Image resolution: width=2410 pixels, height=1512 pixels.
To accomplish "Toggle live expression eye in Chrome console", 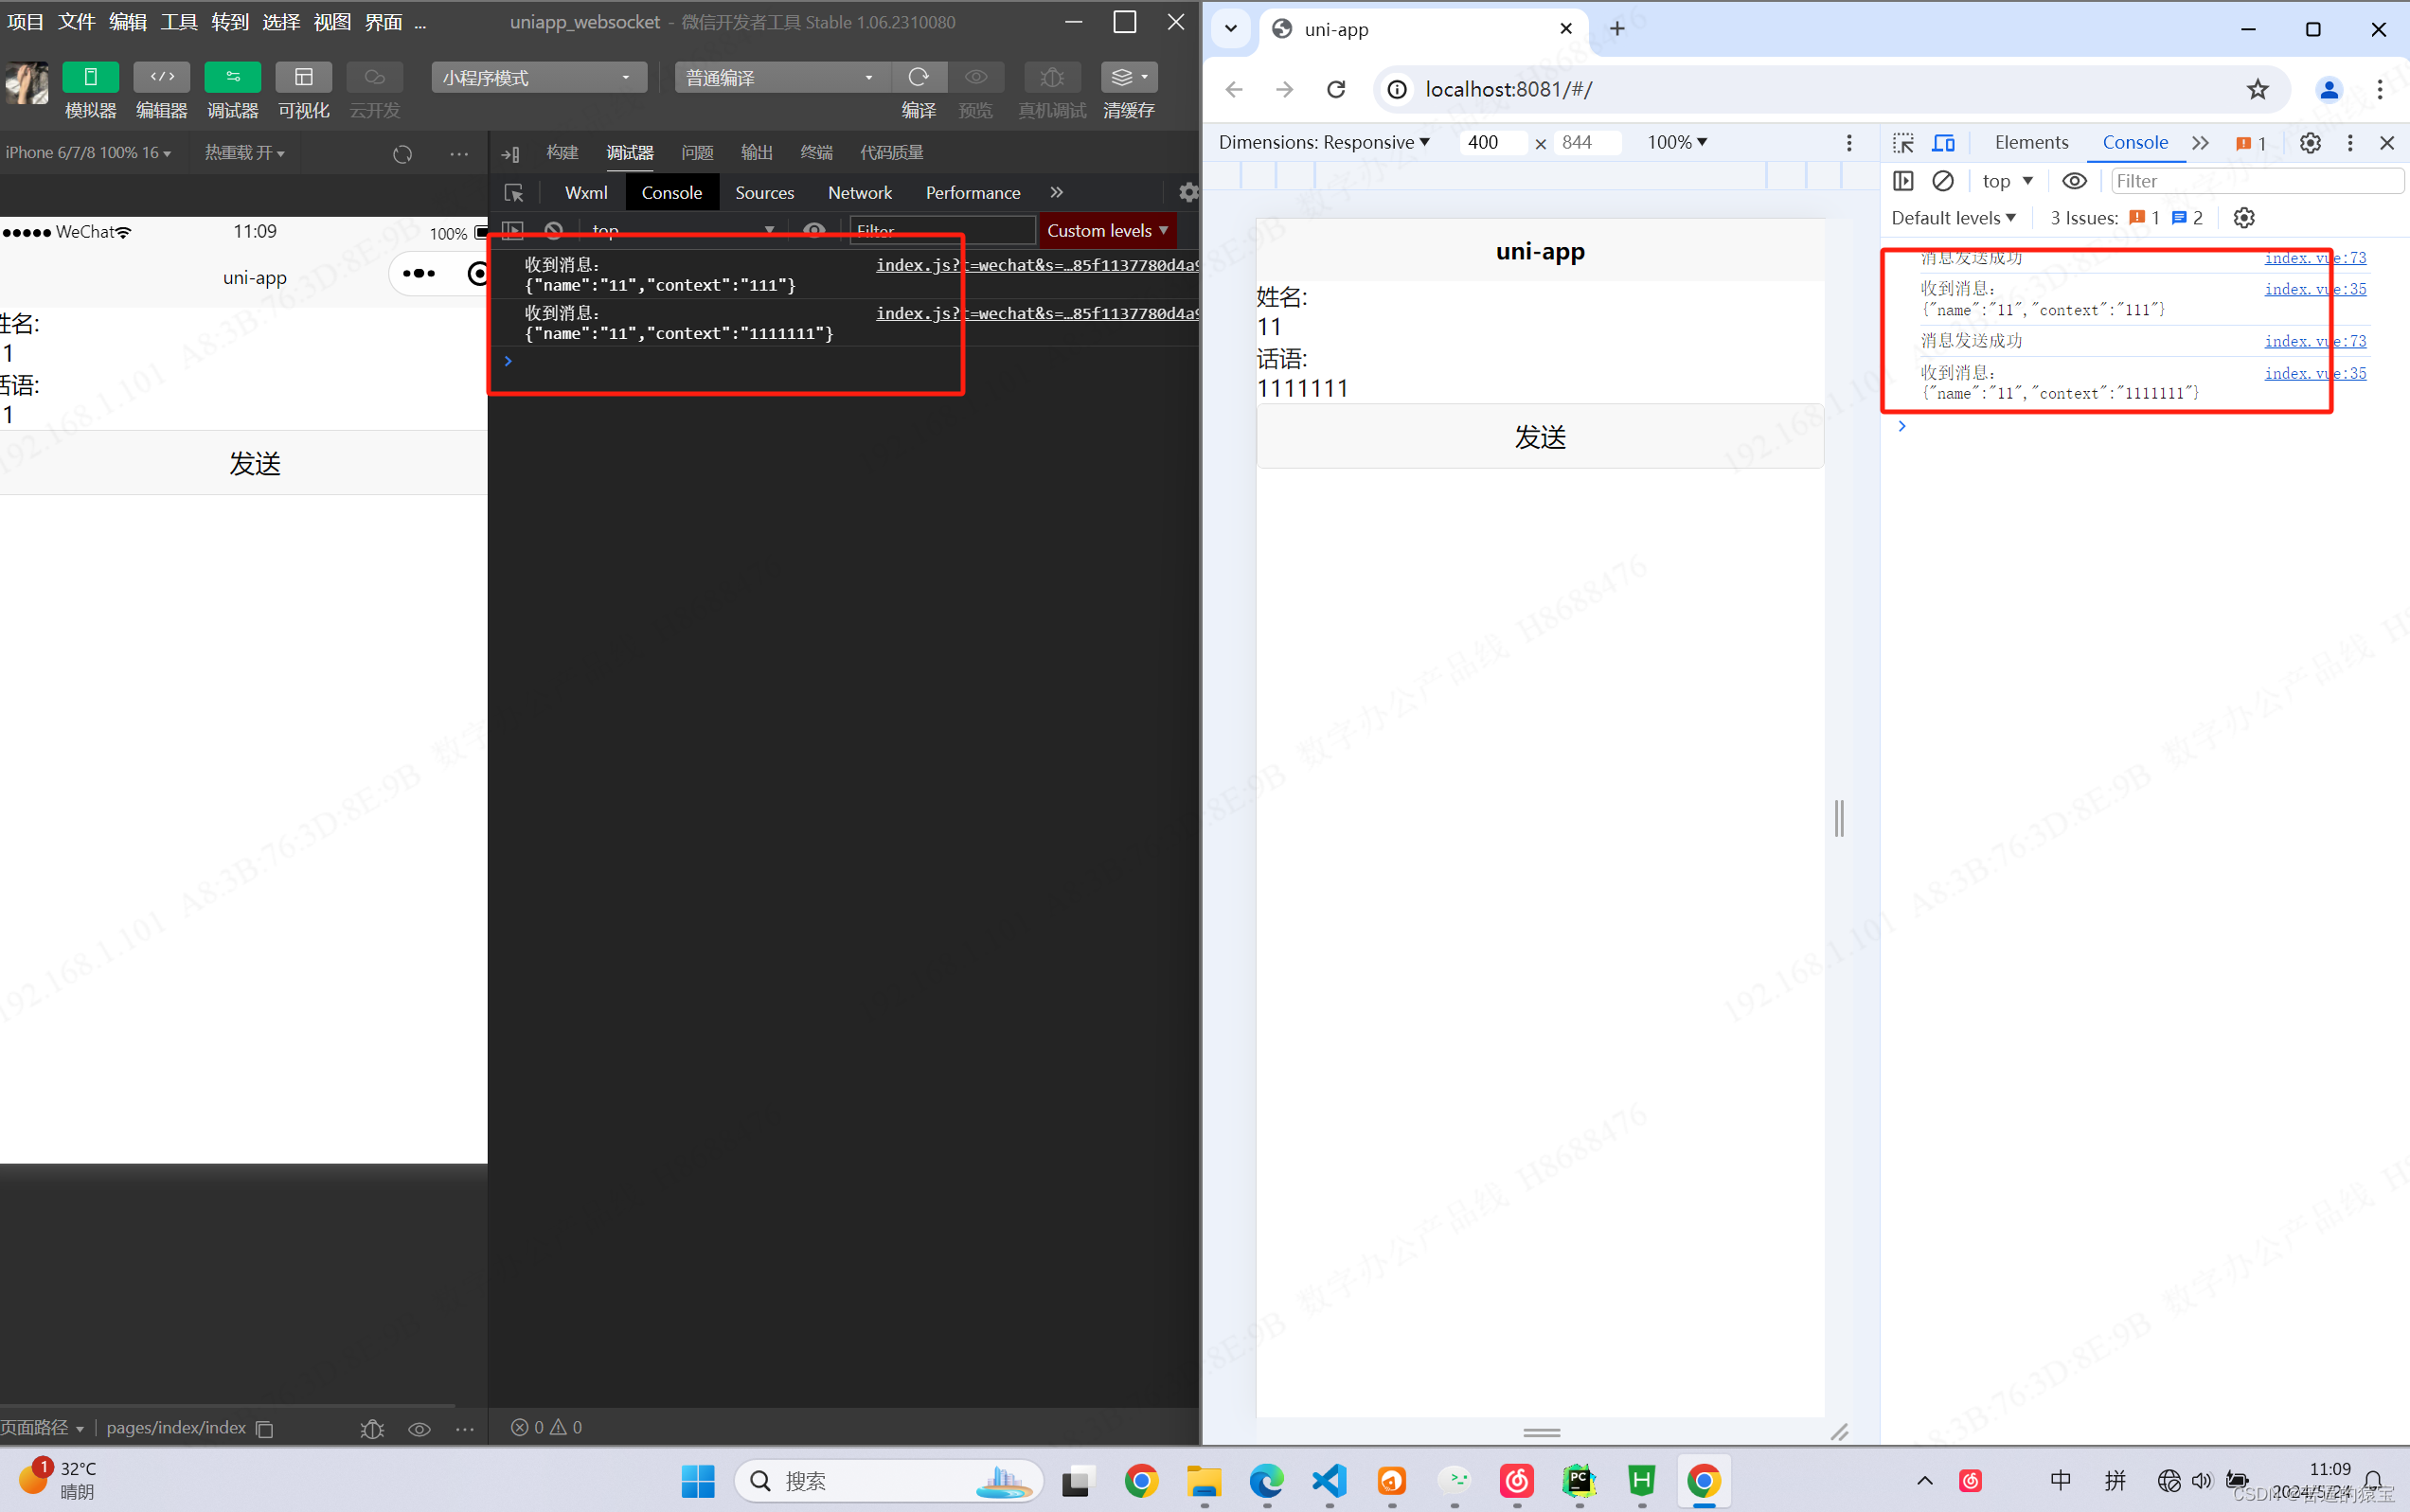I will [2074, 181].
